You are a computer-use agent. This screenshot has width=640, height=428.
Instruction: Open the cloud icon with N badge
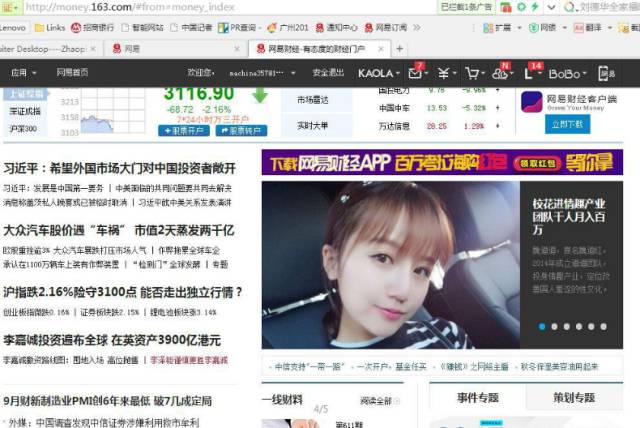click(x=500, y=73)
